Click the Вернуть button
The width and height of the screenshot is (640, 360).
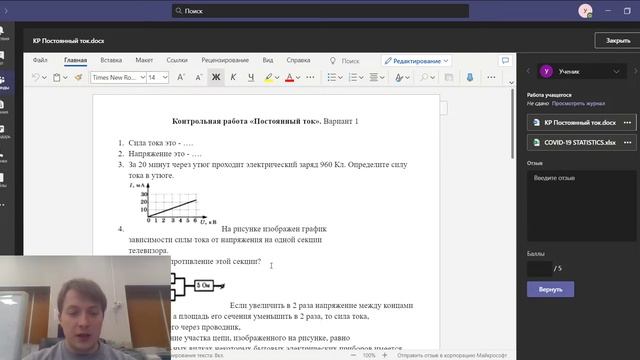(550, 289)
